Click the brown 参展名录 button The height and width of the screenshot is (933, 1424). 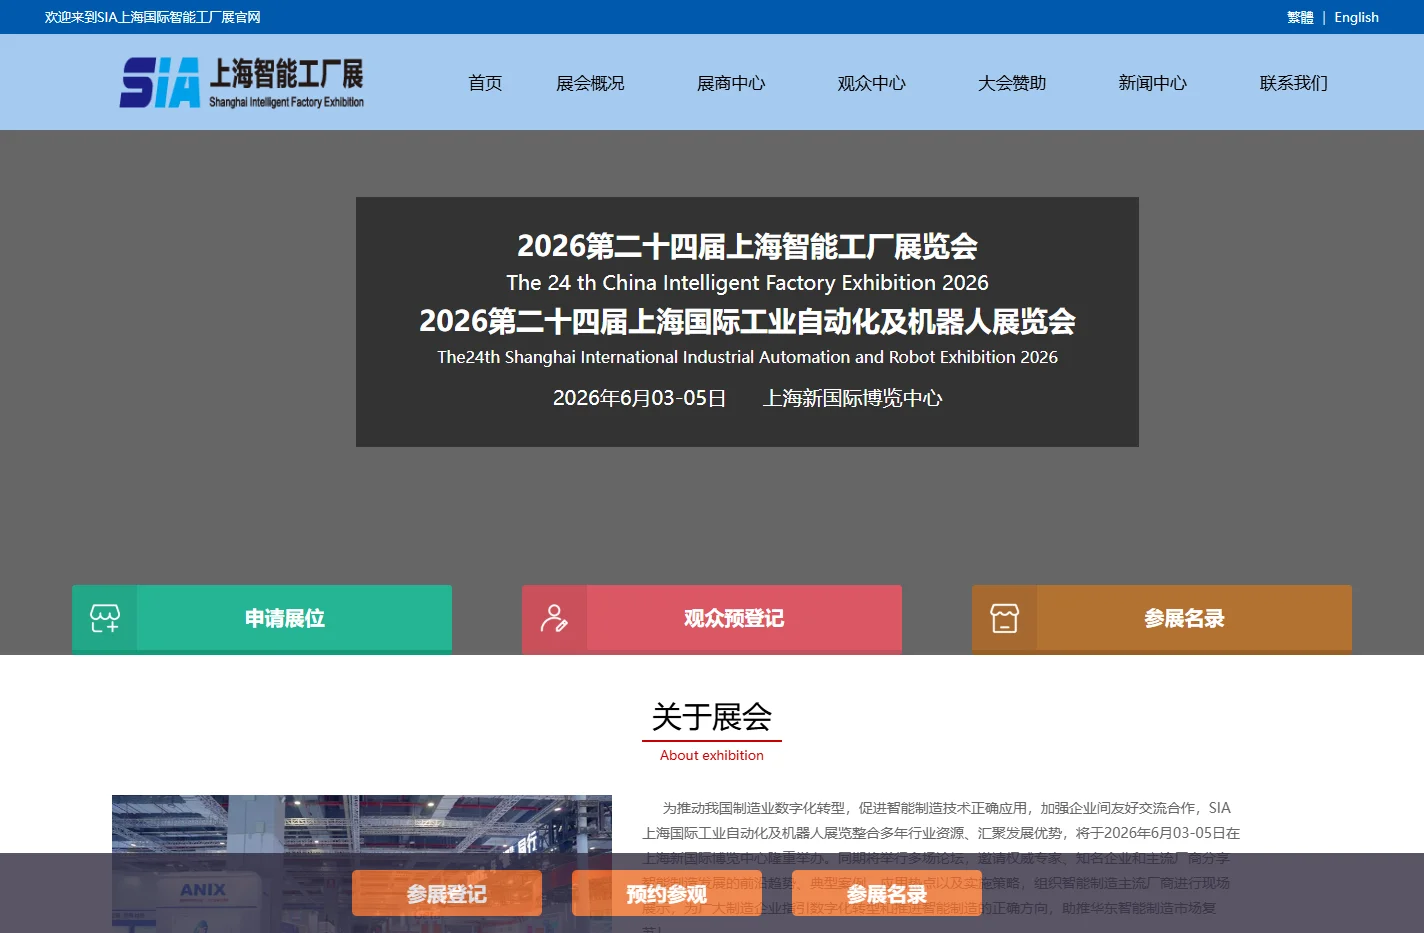click(x=1162, y=619)
